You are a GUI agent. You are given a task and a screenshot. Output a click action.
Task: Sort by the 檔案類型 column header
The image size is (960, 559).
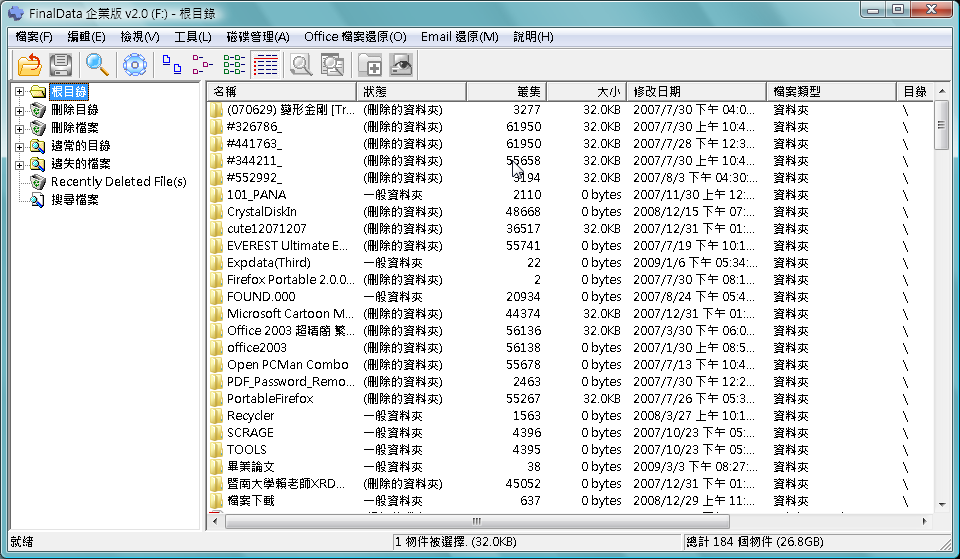tap(831, 92)
